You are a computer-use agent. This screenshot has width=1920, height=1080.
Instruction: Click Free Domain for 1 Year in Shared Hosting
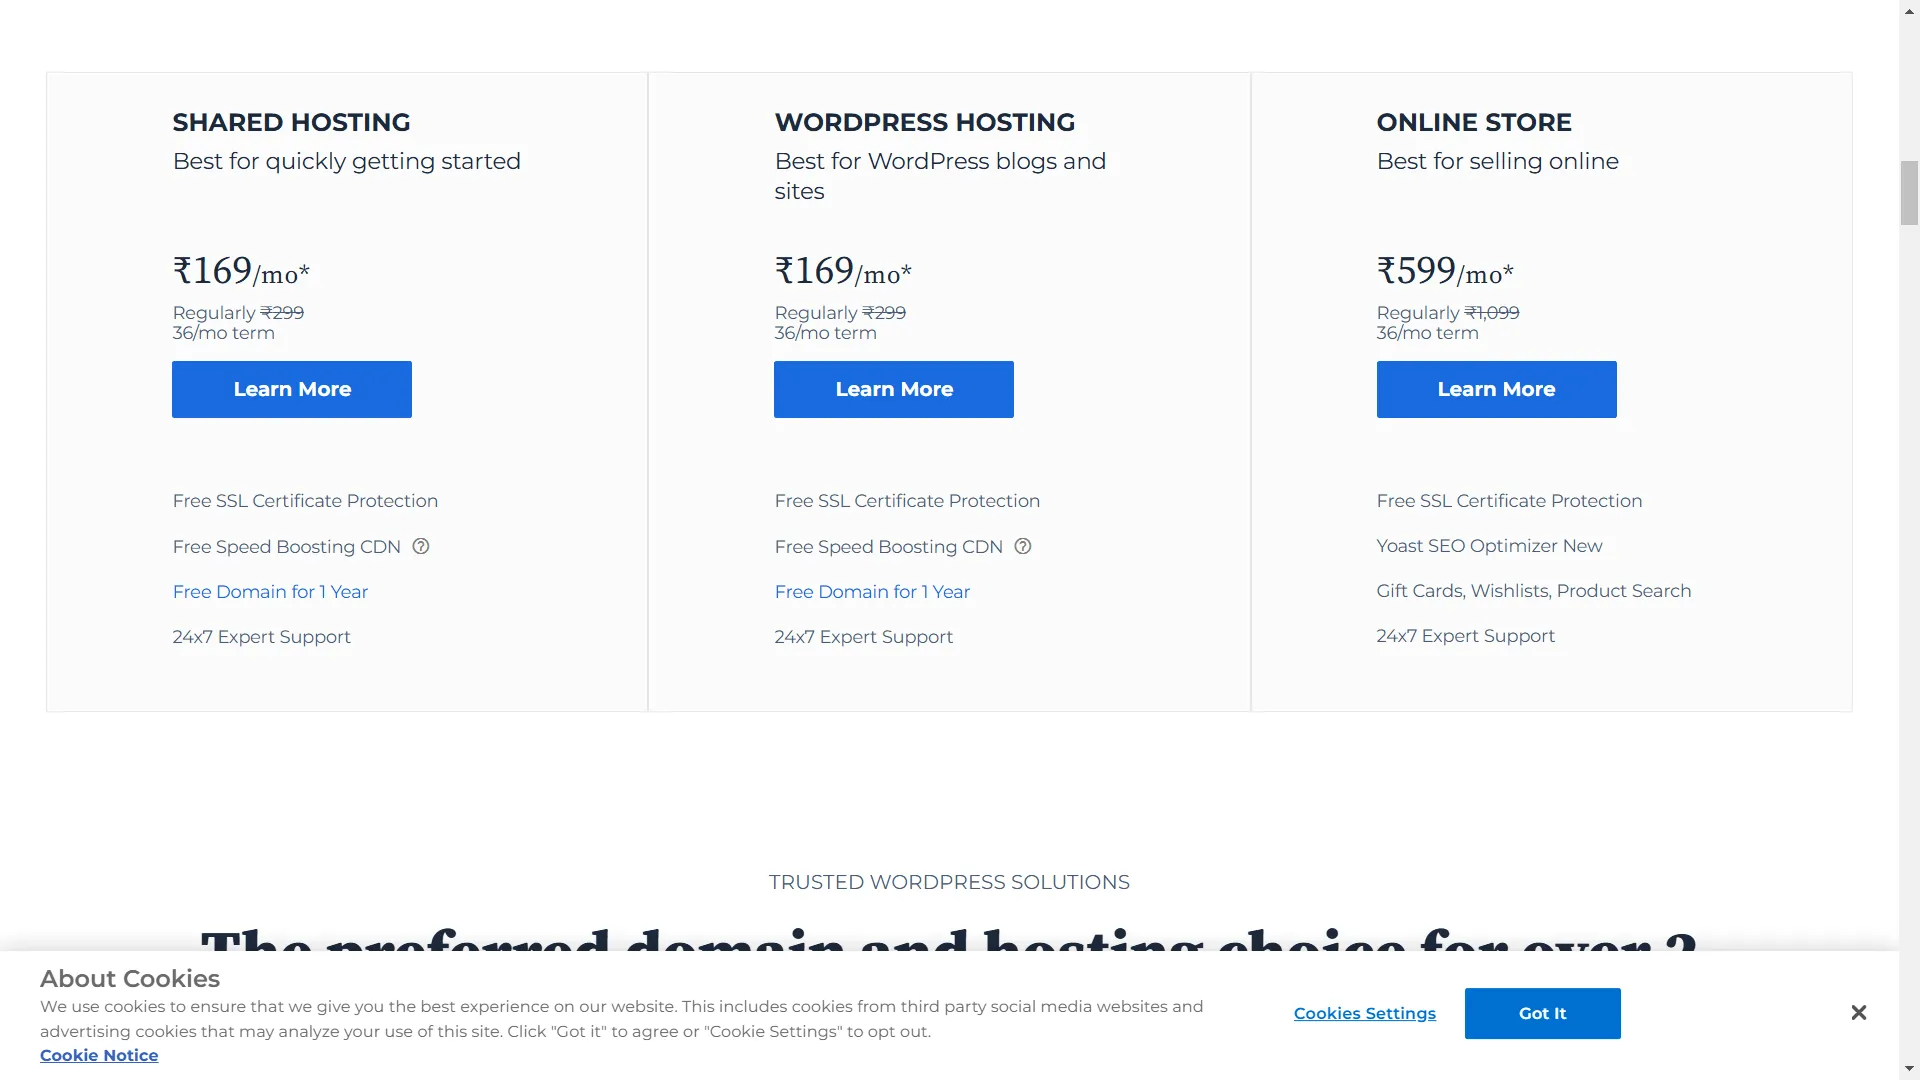[270, 591]
